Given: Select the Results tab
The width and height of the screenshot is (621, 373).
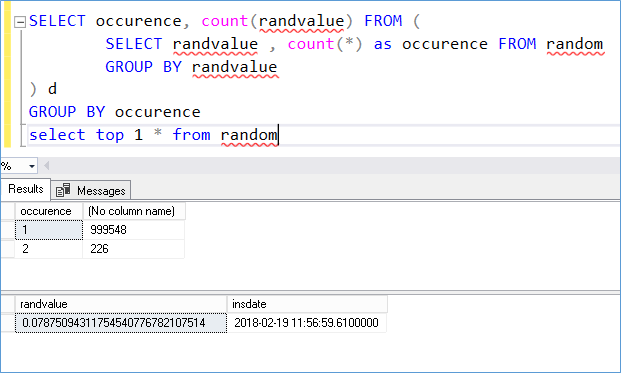Looking at the screenshot, I should click(26, 189).
